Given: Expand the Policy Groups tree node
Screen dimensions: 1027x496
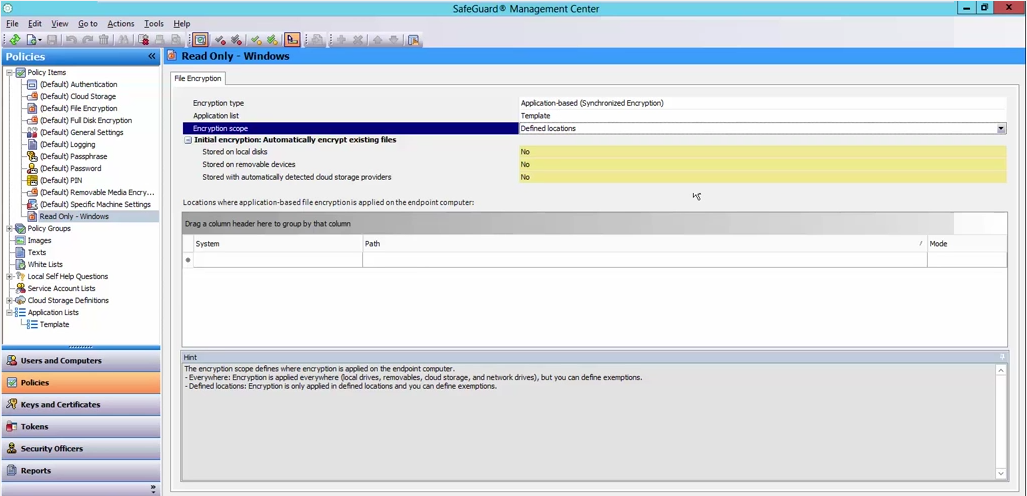Looking at the screenshot, I should click(9, 229).
